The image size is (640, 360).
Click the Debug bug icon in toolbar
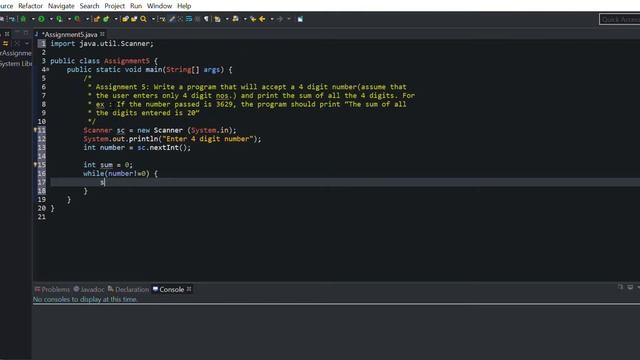(x=23, y=19)
